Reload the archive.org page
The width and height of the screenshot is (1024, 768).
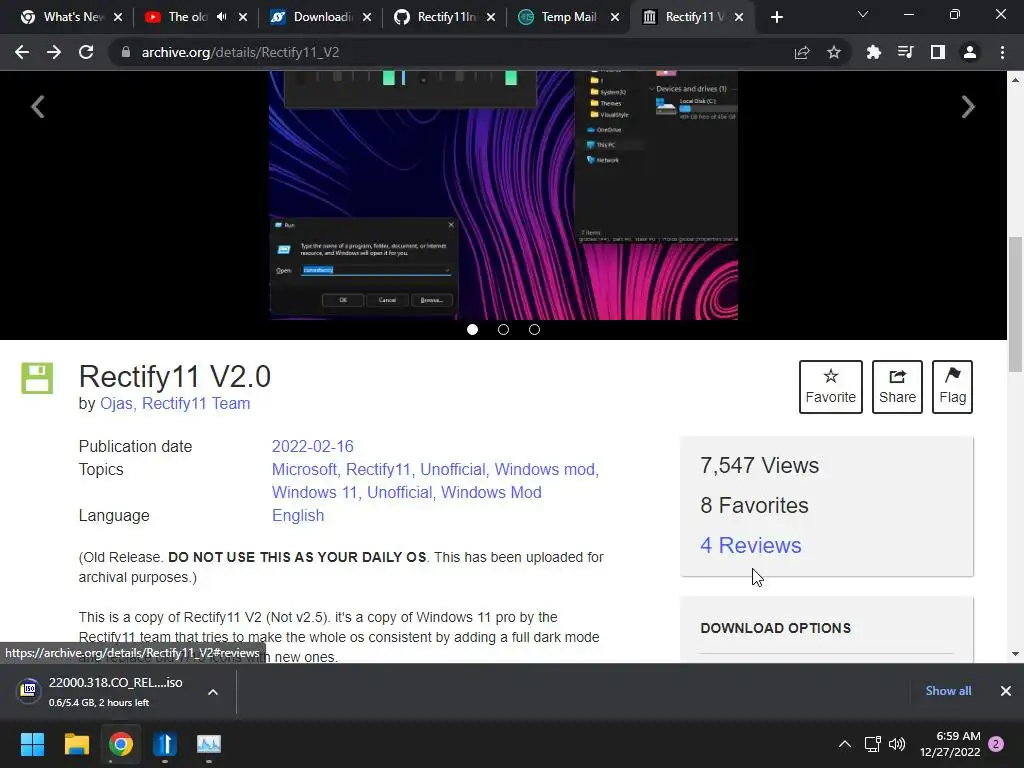(86, 52)
